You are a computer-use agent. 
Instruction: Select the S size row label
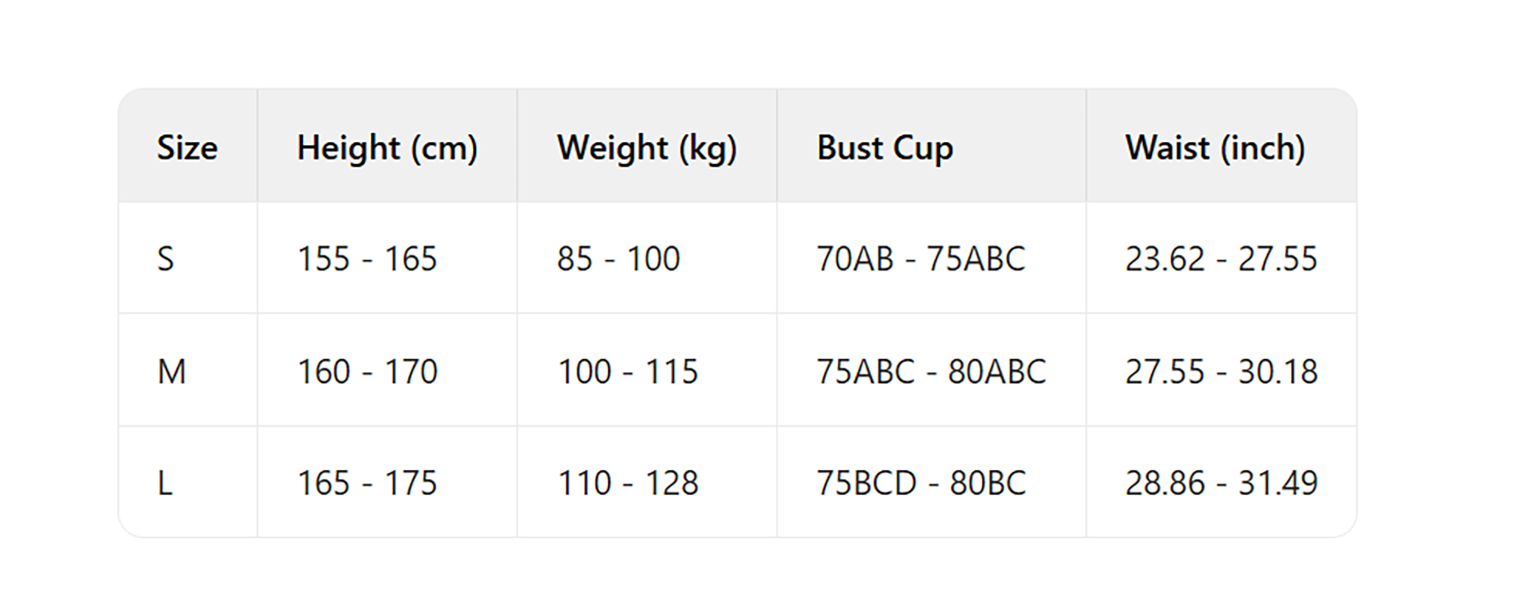click(188, 258)
